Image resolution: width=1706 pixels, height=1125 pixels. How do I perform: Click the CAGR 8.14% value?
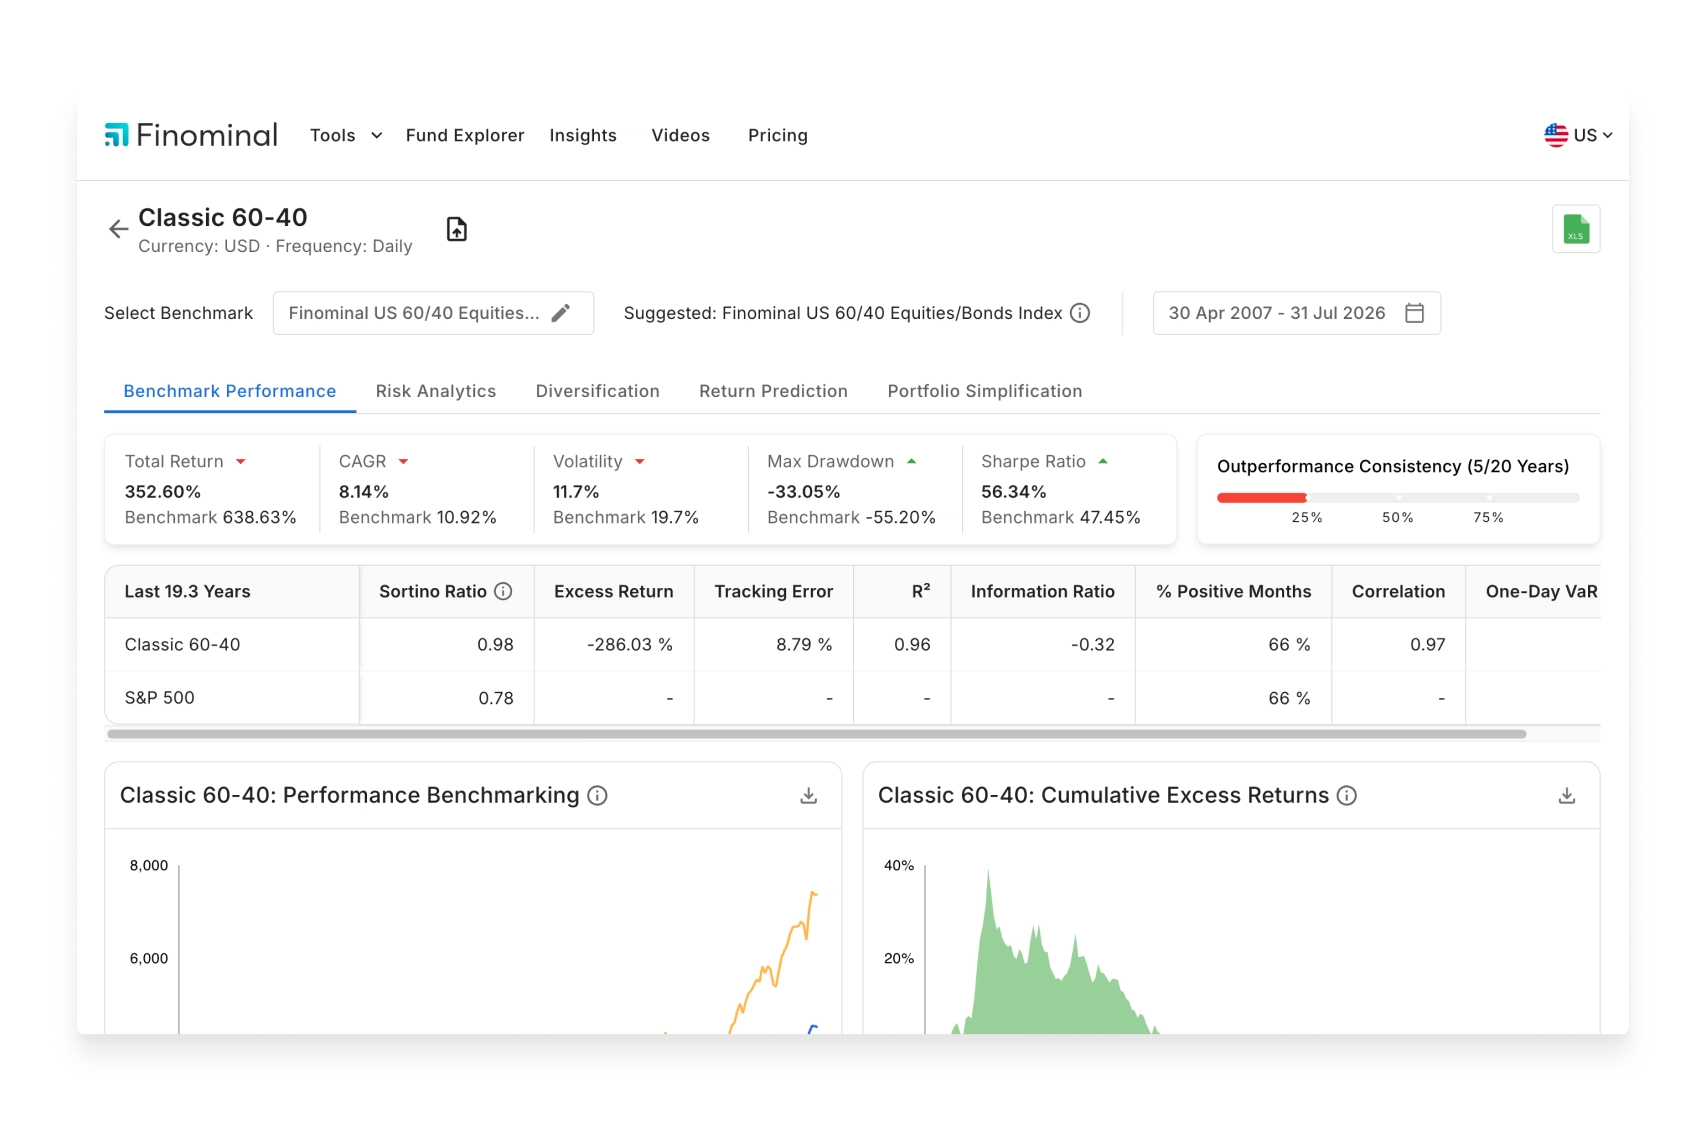tap(364, 492)
